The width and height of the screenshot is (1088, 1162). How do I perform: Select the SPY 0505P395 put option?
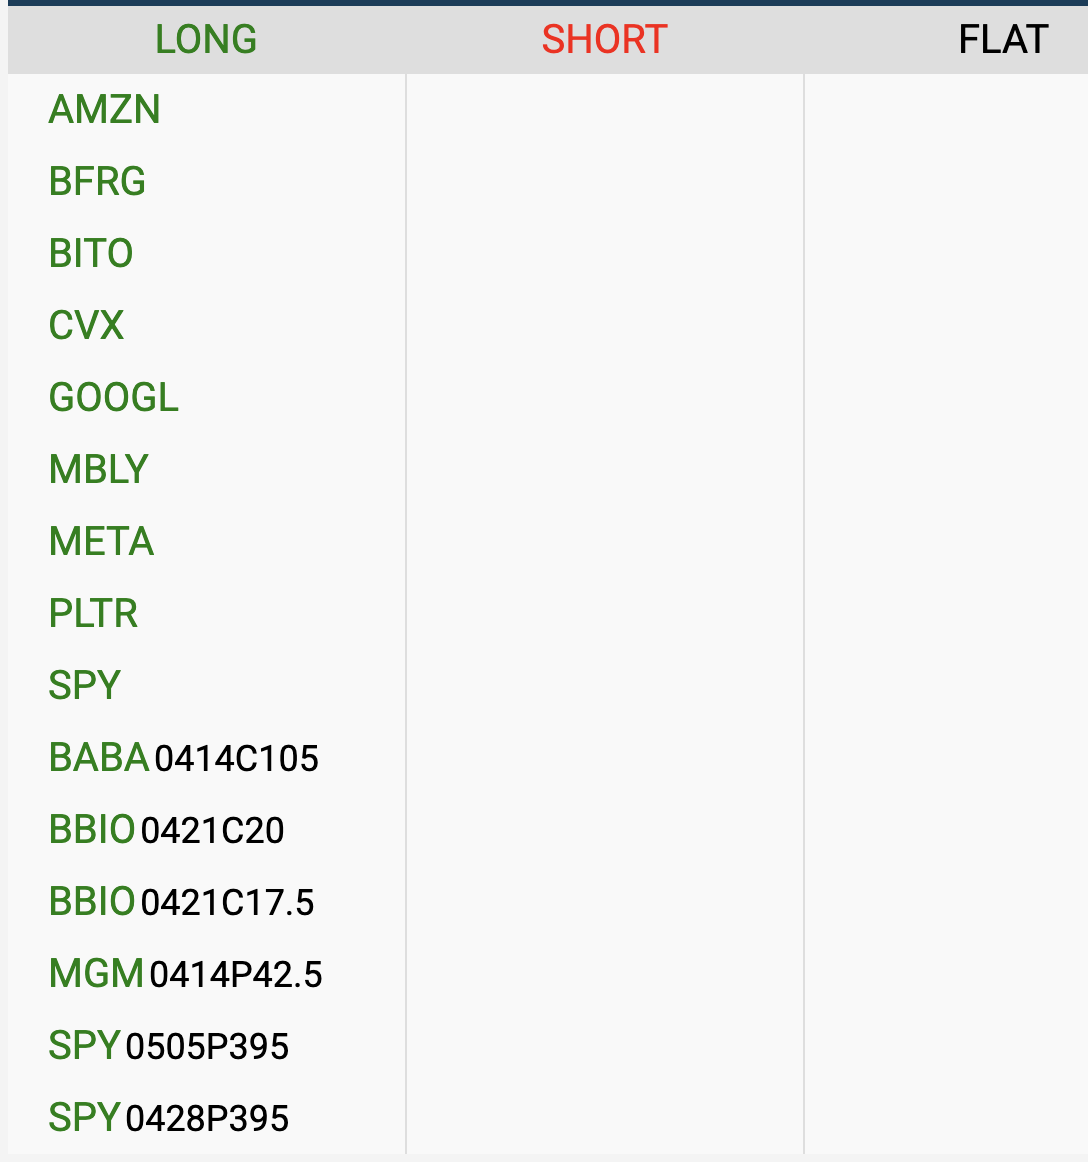click(x=169, y=1046)
